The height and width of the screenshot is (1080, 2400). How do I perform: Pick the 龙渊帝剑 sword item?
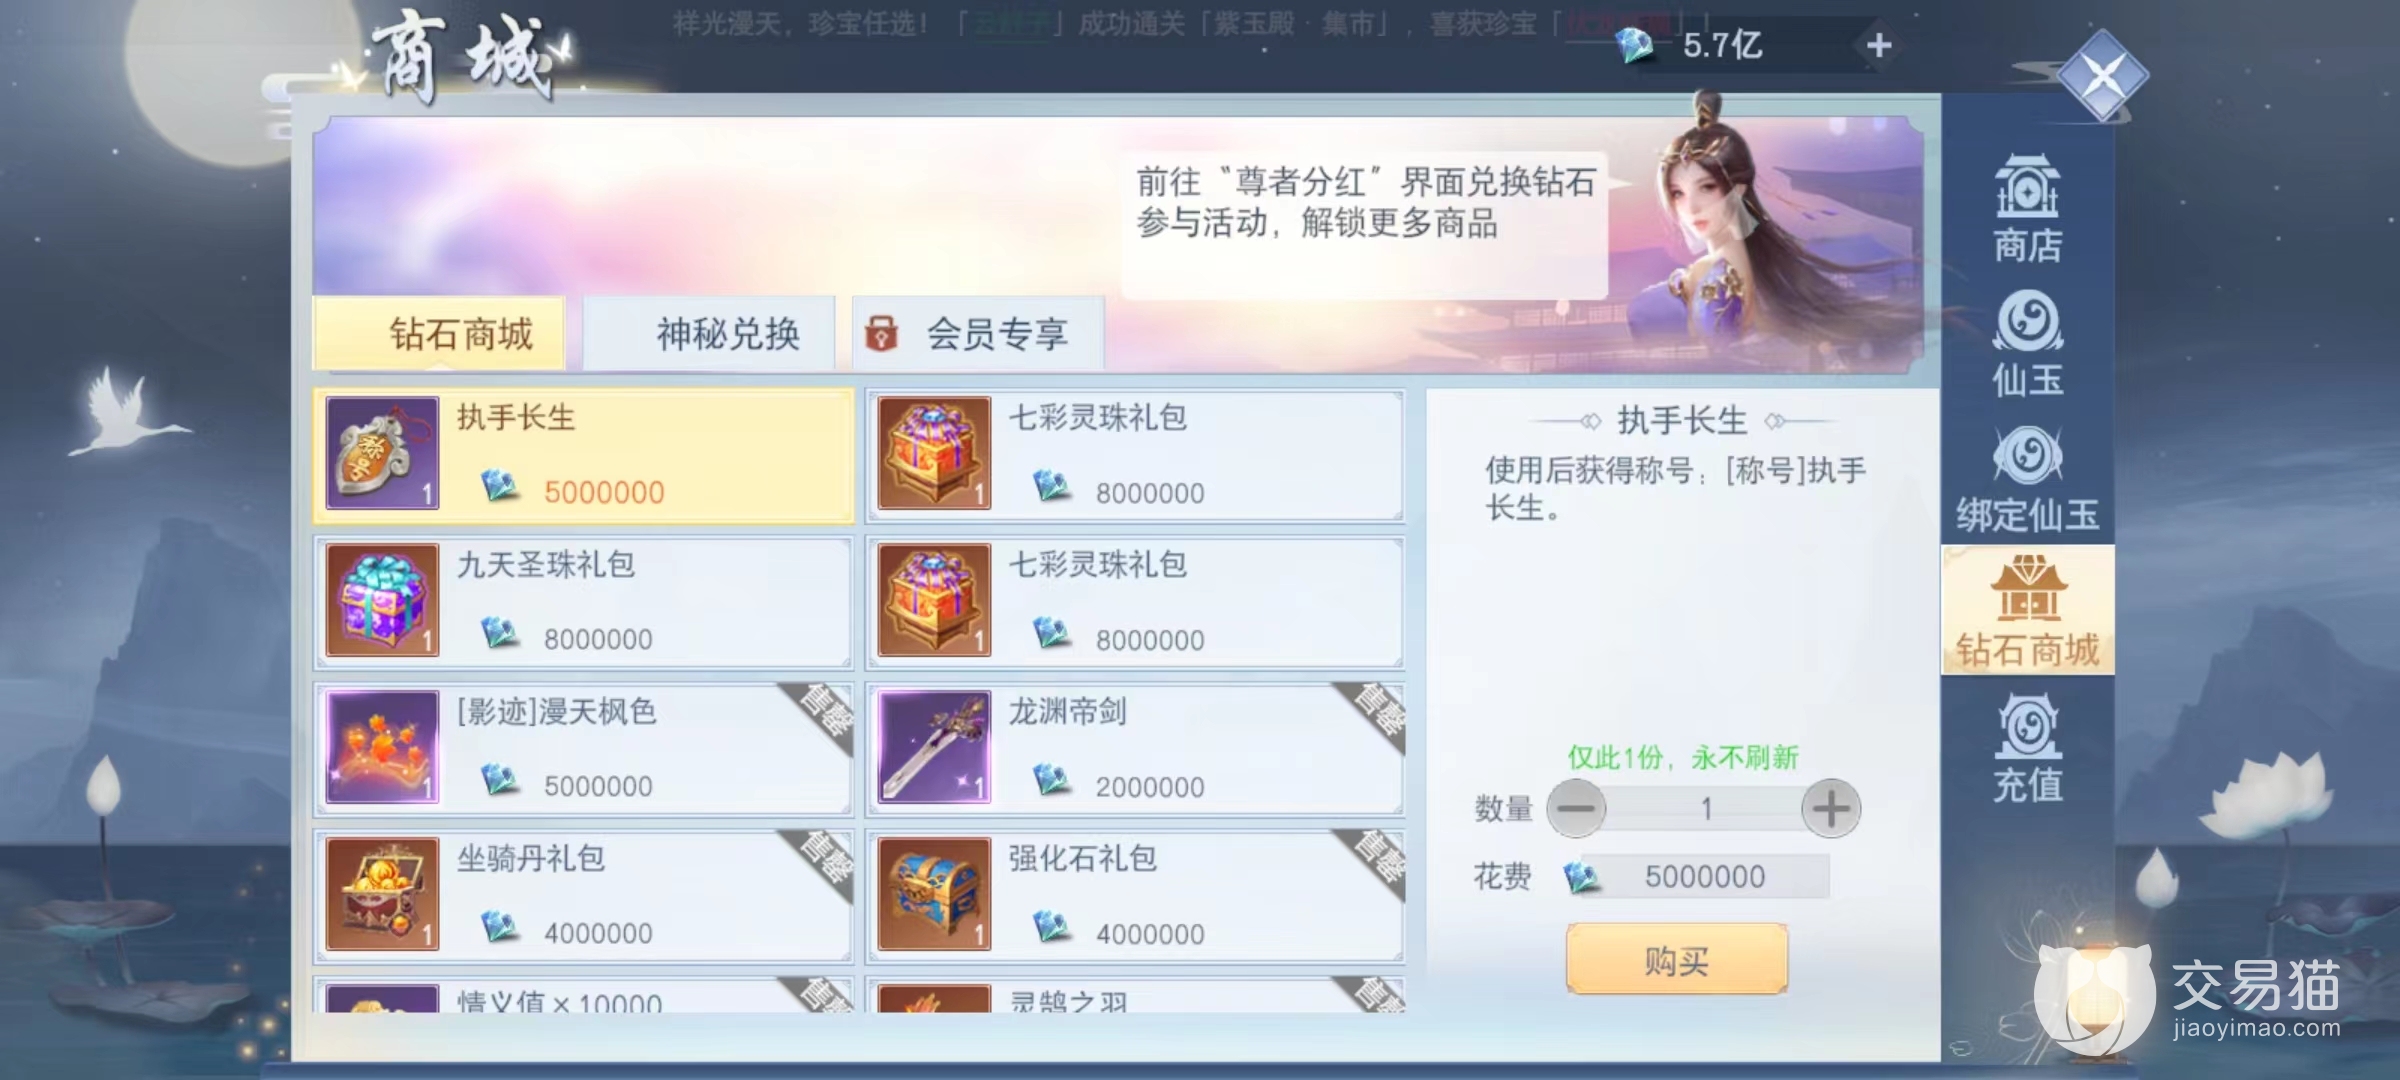(1135, 749)
